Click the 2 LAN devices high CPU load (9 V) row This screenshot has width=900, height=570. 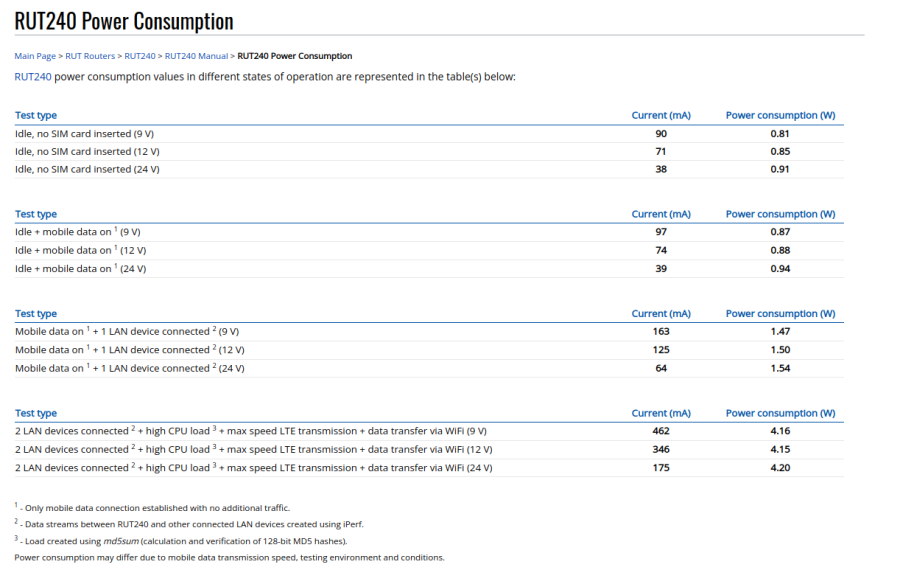(429, 431)
